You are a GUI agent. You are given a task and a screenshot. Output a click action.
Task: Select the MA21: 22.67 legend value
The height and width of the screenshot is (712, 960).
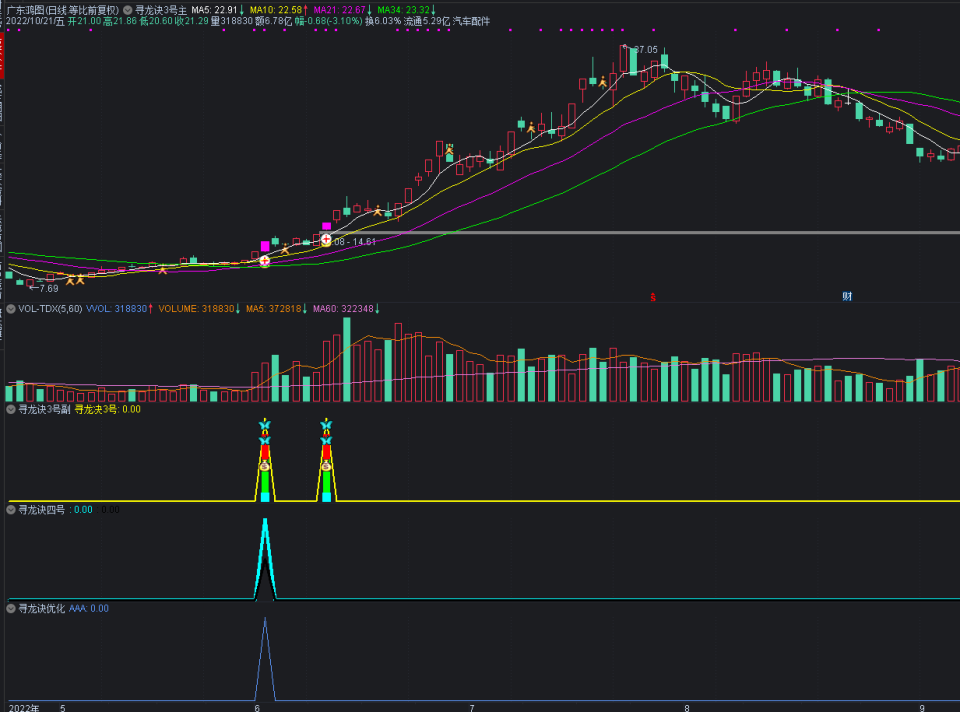(x=342, y=10)
